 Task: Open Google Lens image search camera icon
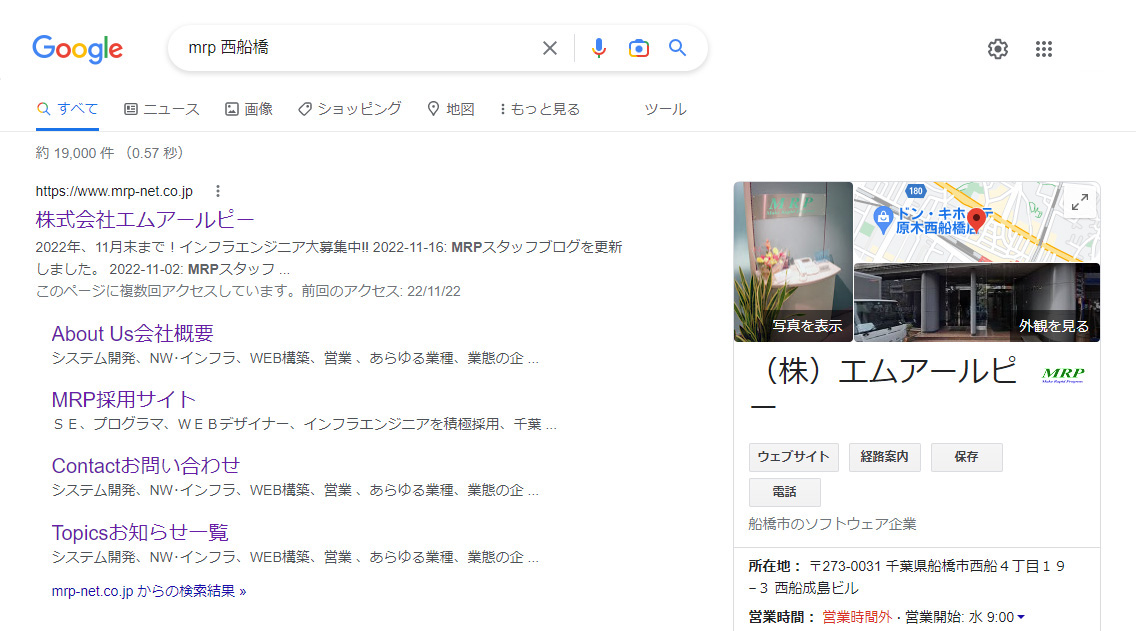coord(638,48)
